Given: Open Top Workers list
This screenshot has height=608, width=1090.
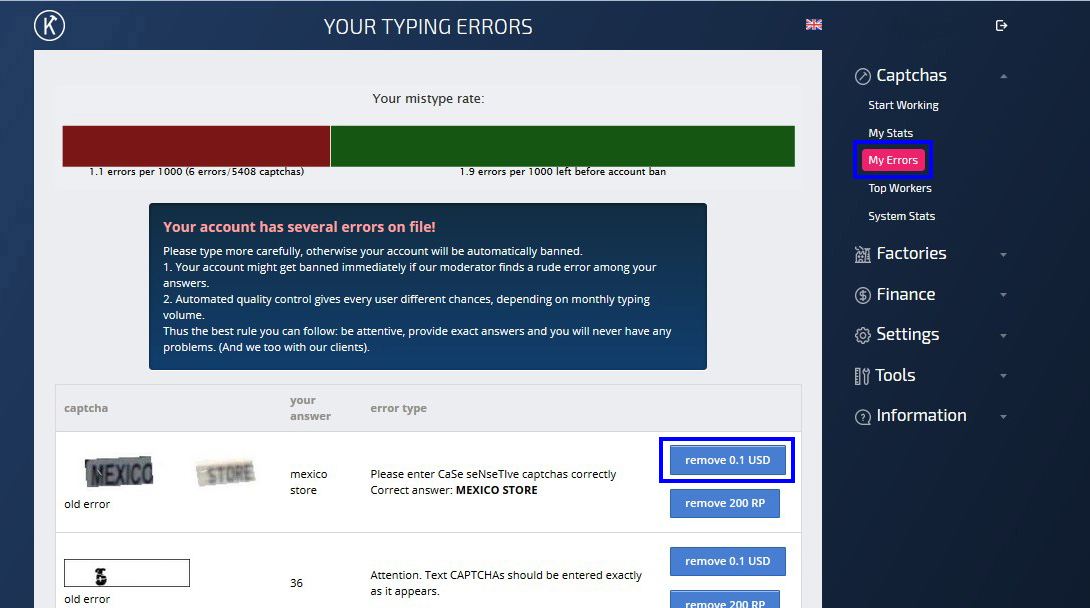Looking at the screenshot, I should 900,188.
